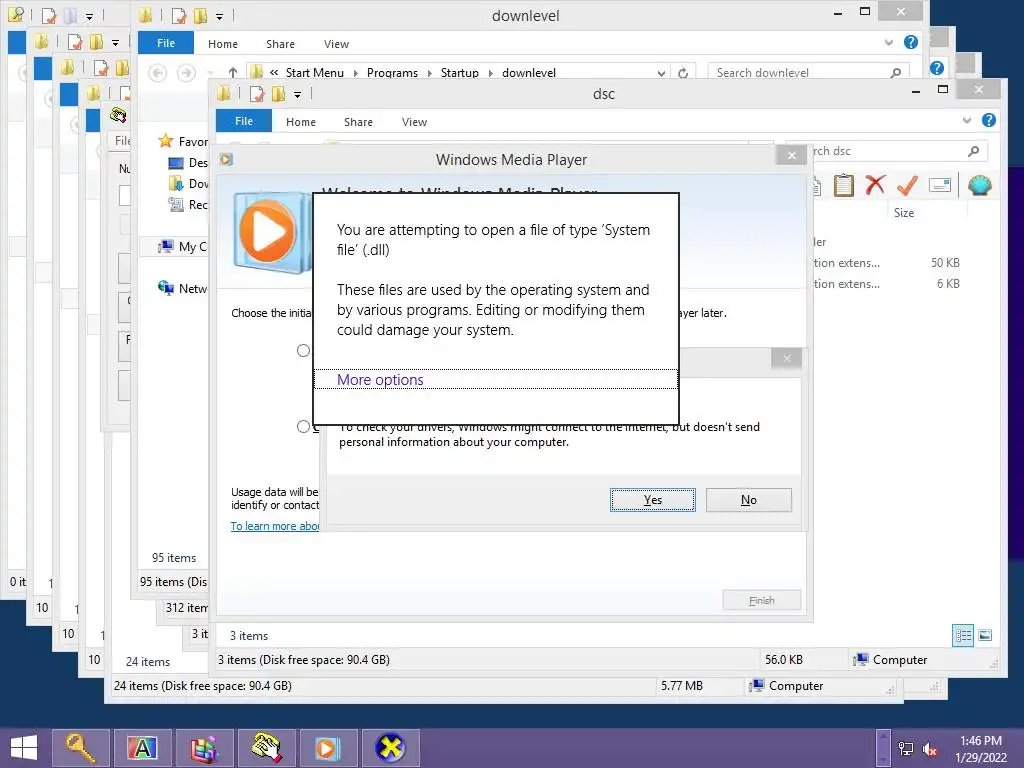This screenshot has height=768, width=1024.
Task: Click the new folder icon in downlevel title bar
Action: pos(200,16)
